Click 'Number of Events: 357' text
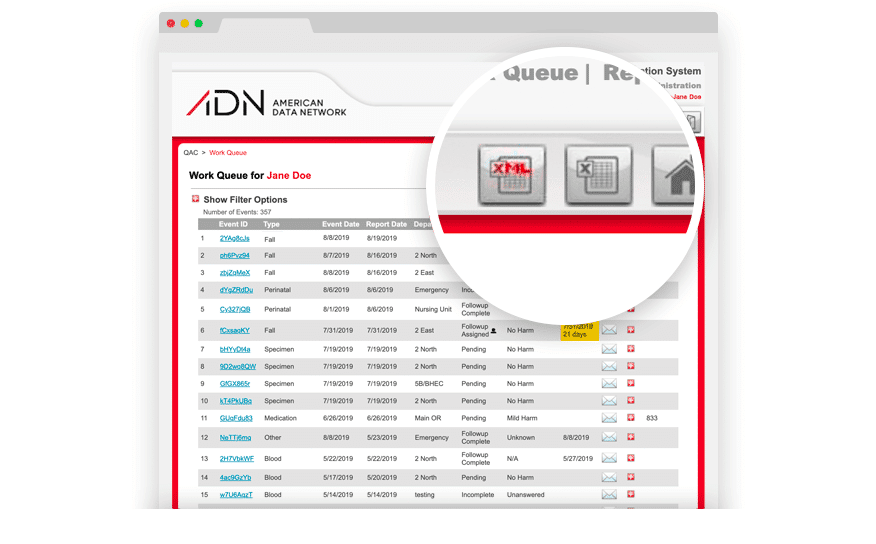Image resolution: width=876 pixels, height=544 pixels. pyautogui.click(x=237, y=212)
